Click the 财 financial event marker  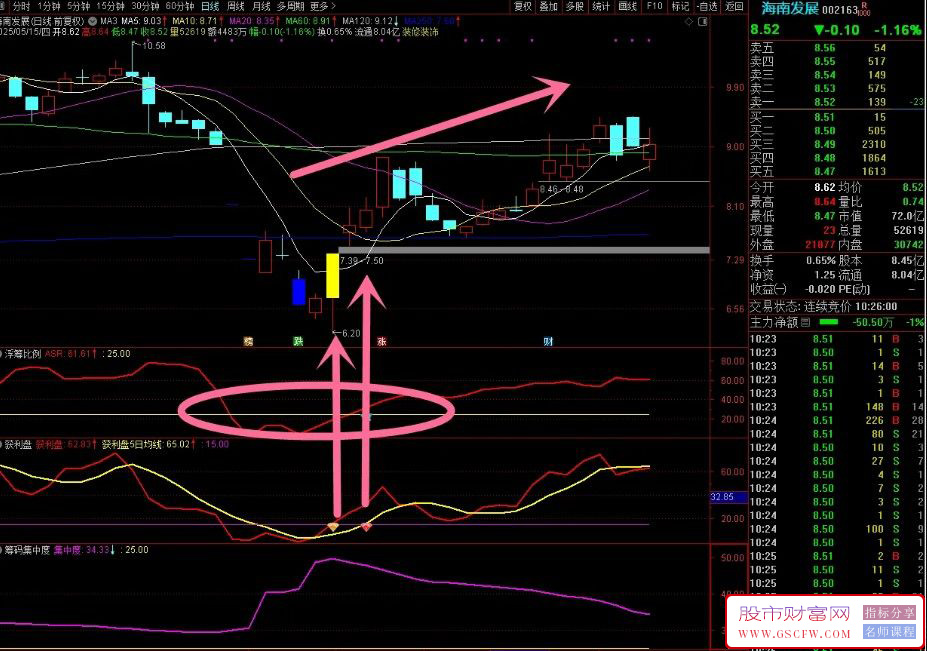[548, 341]
